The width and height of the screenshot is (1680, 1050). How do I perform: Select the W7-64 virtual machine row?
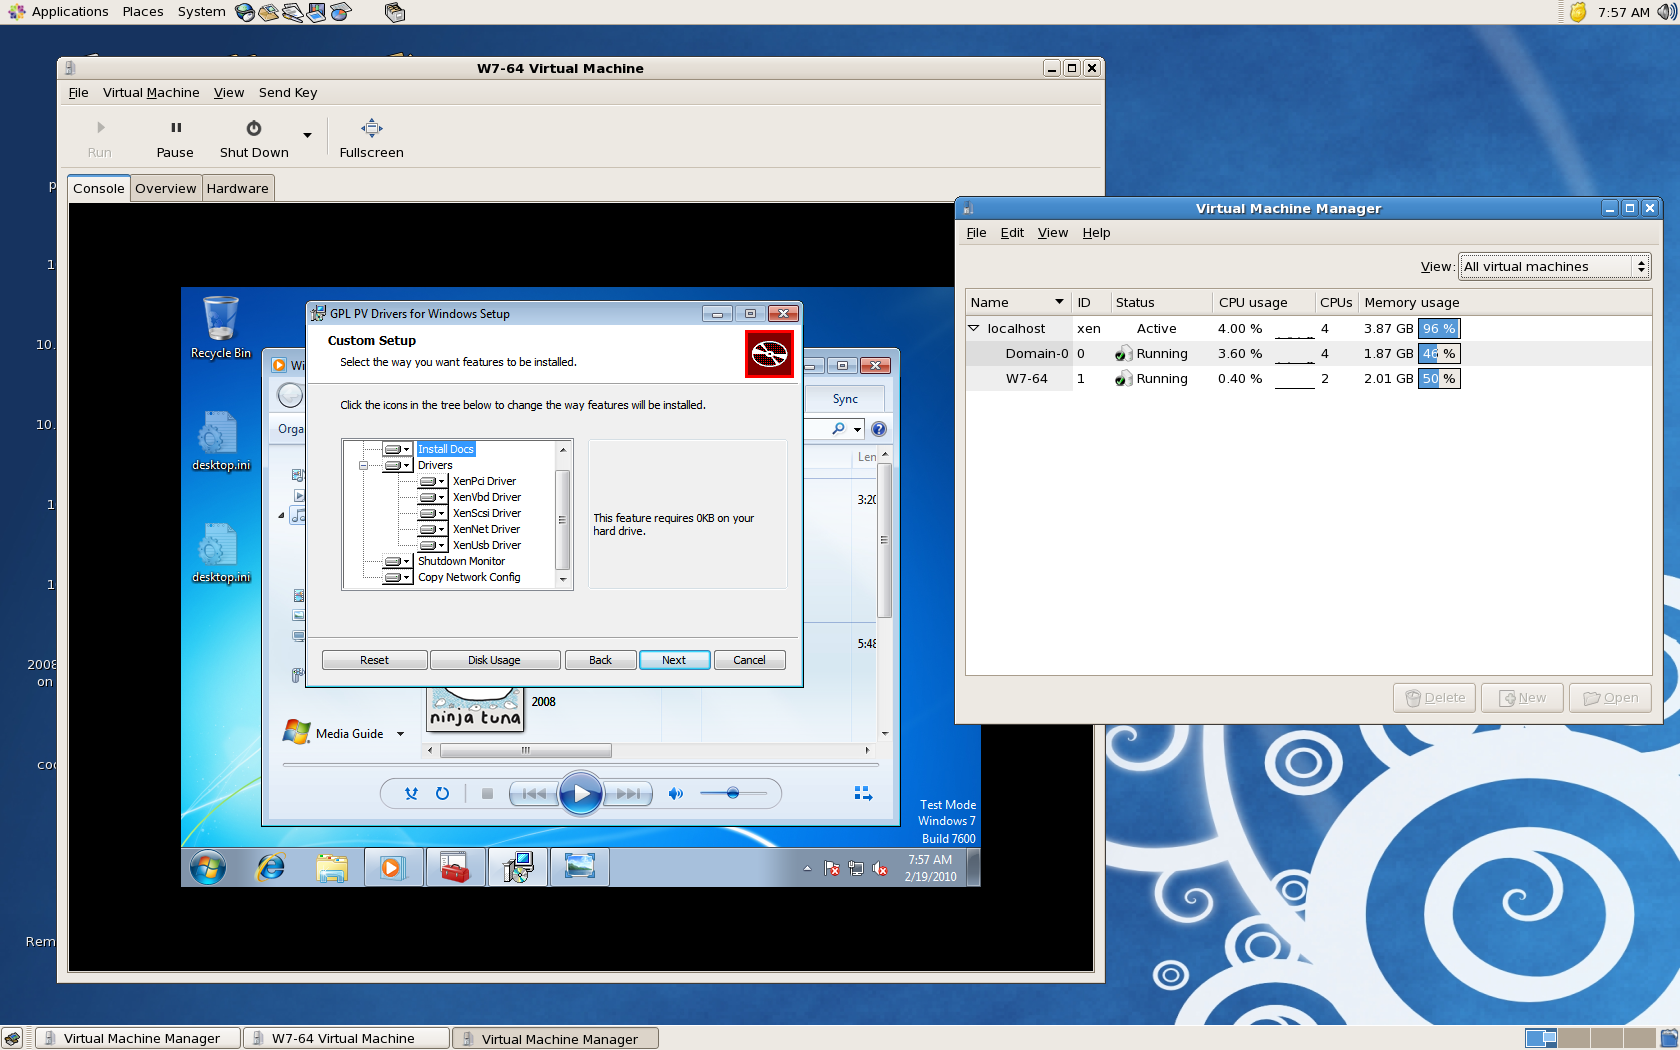pyautogui.click(x=1027, y=379)
